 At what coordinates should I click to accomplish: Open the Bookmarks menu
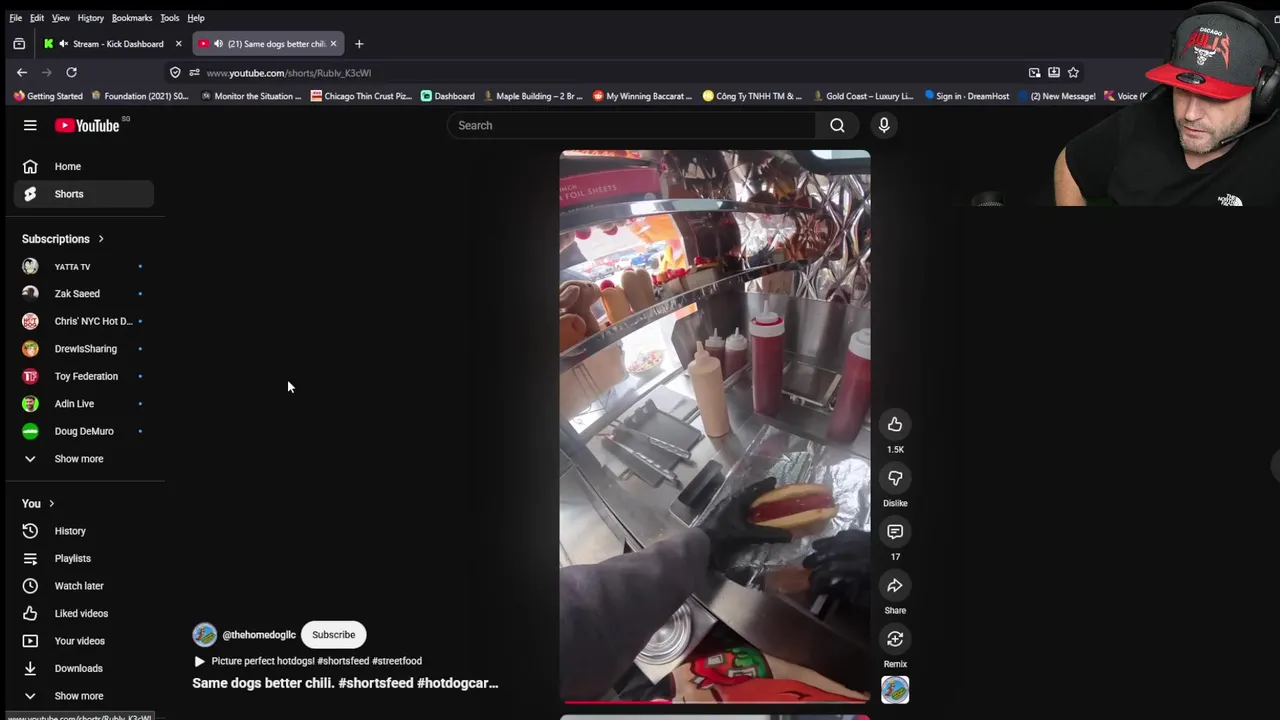click(x=132, y=18)
